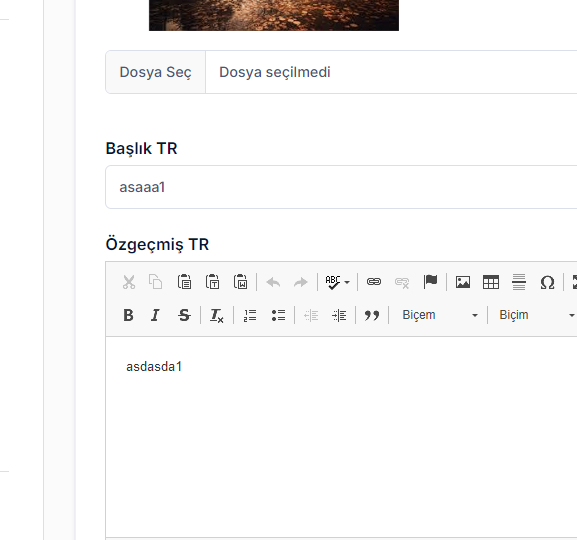The image size is (577, 540).
Task: Click the Paste clipboard icon
Action: click(x=184, y=282)
